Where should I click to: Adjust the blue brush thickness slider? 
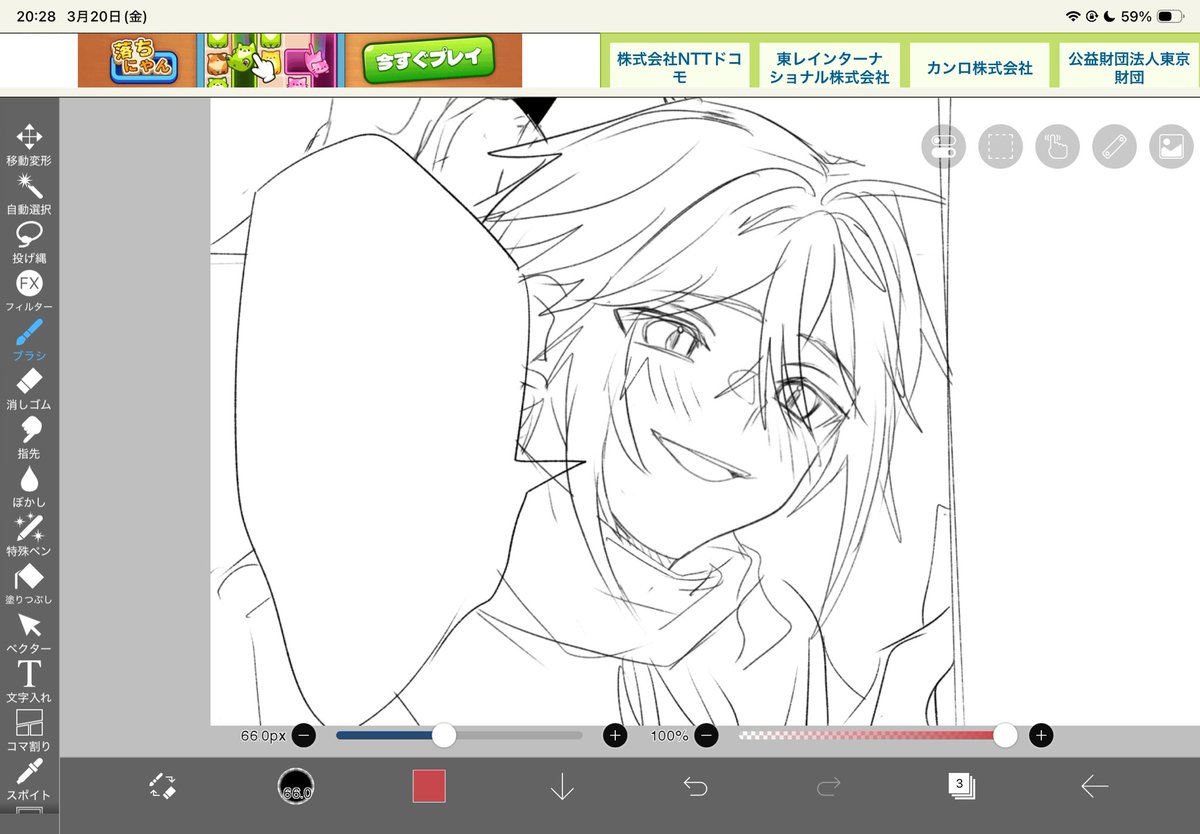tap(459, 736)
